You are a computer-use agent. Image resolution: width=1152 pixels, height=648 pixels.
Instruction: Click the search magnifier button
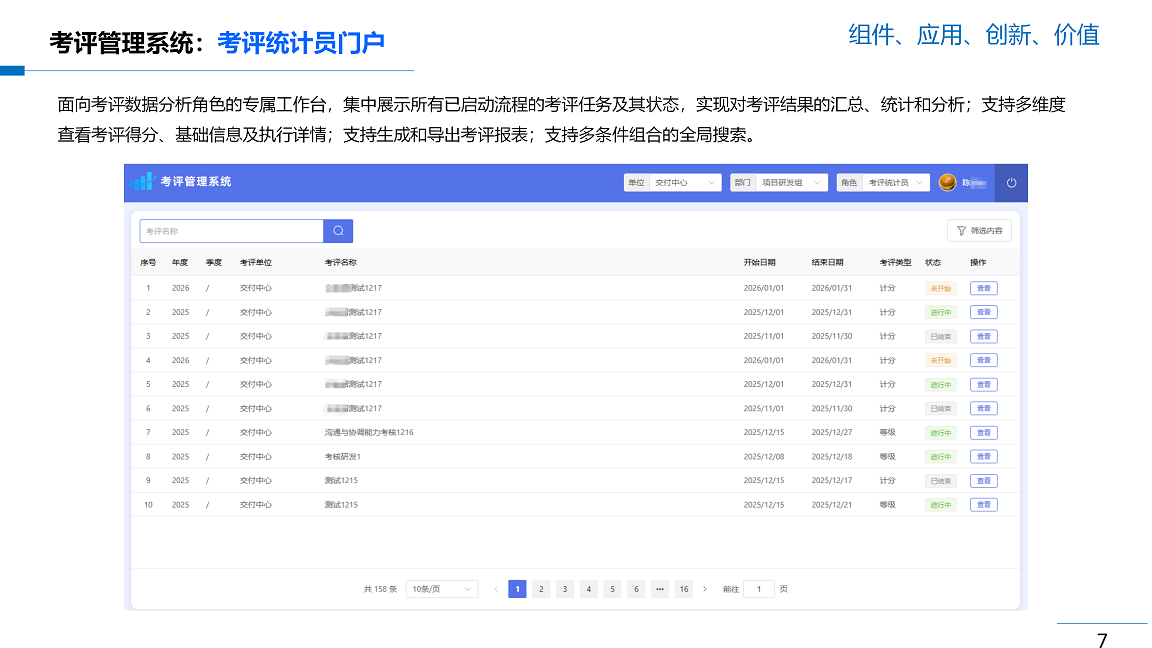click(x=338, y=231)
